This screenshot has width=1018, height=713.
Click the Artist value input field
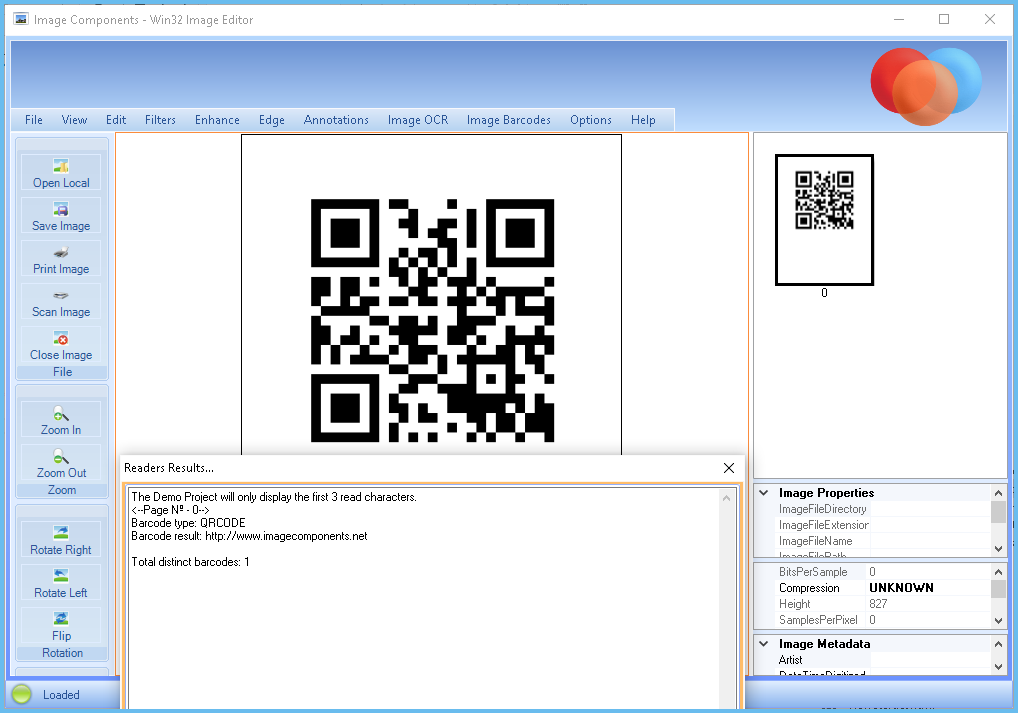(x=930, y=660)
